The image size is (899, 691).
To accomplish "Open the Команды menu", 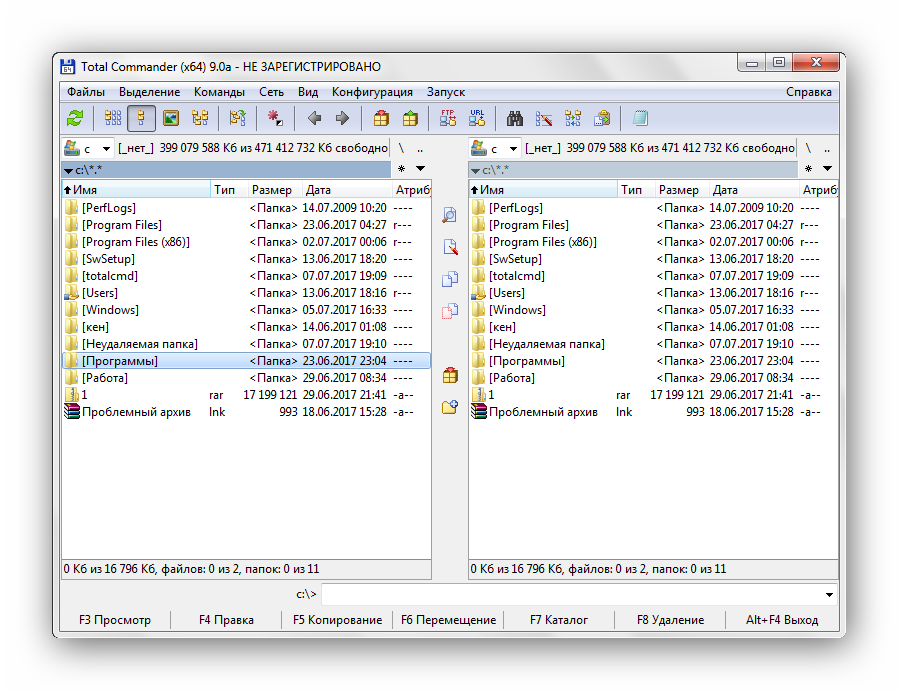I will tap(219, 92).
